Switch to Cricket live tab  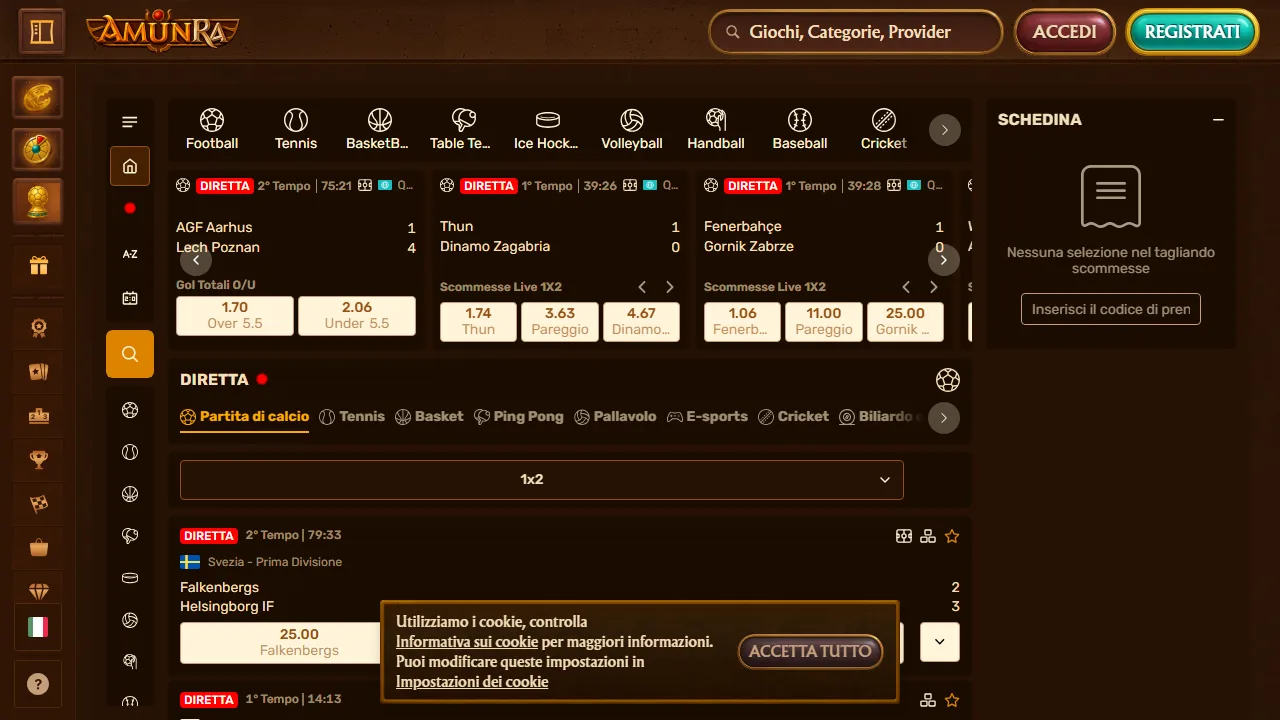point(793,416)
